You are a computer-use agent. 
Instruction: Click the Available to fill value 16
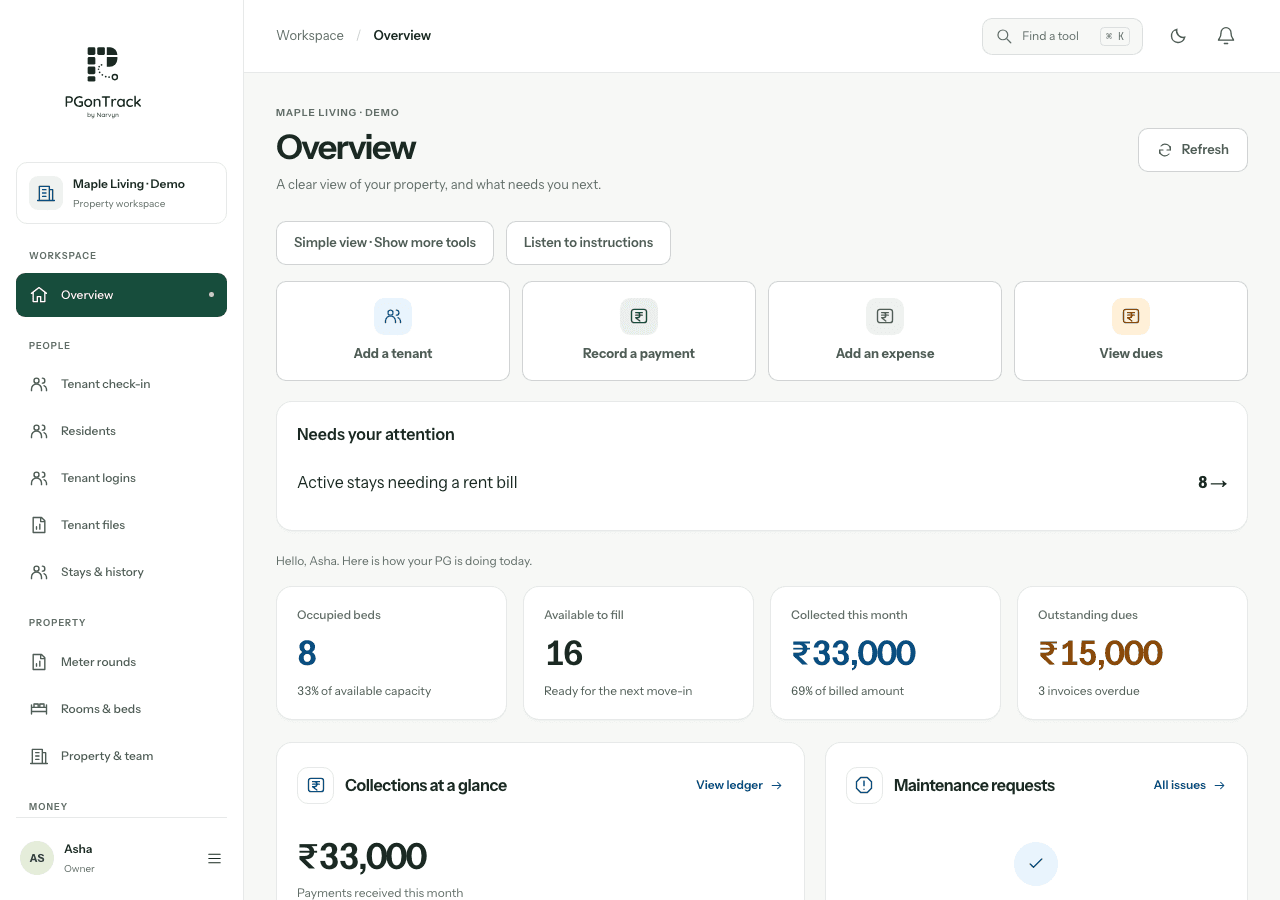click(x=564, y=653)
